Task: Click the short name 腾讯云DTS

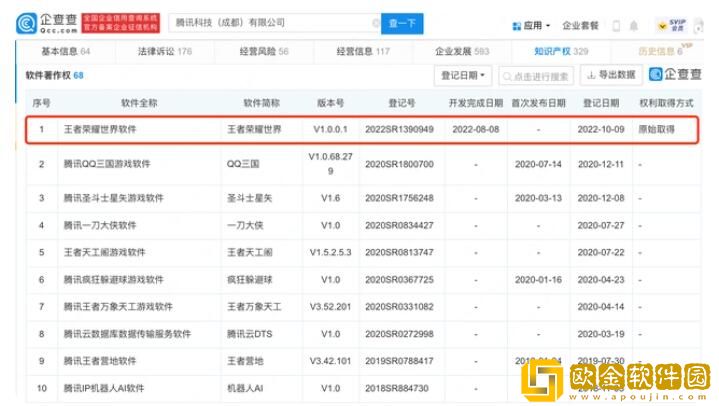Action: point(249,334)
